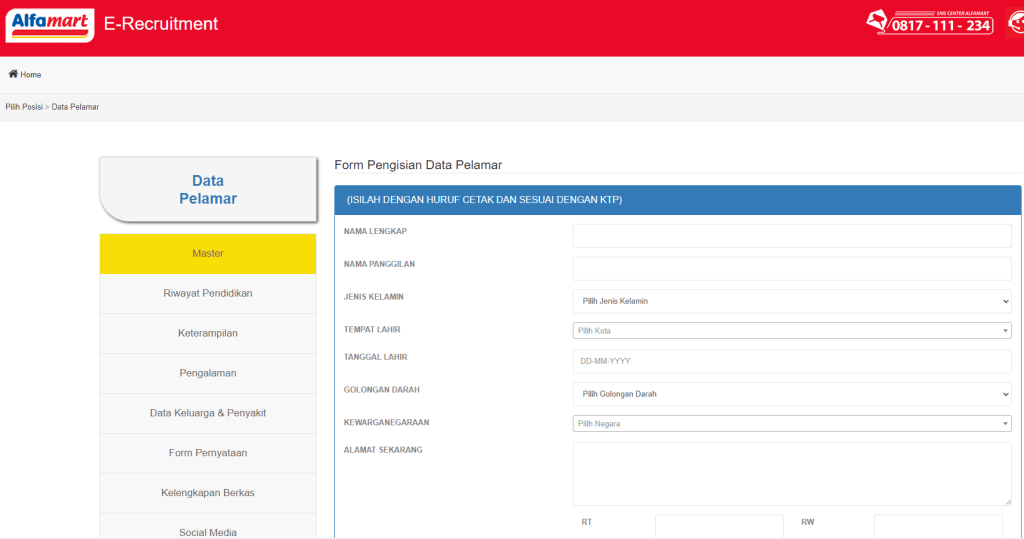Click the Home link text
The width and height of the screenshot is (1024, 539).
tap(31, 75)
